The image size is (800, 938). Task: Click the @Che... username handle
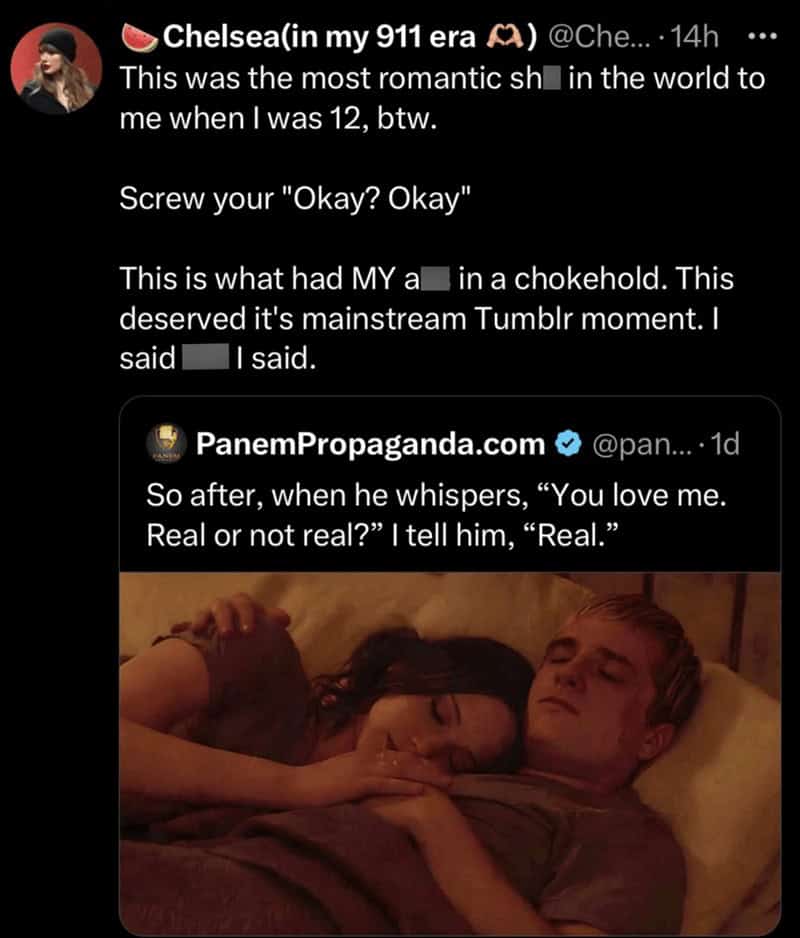click(600, 38)
